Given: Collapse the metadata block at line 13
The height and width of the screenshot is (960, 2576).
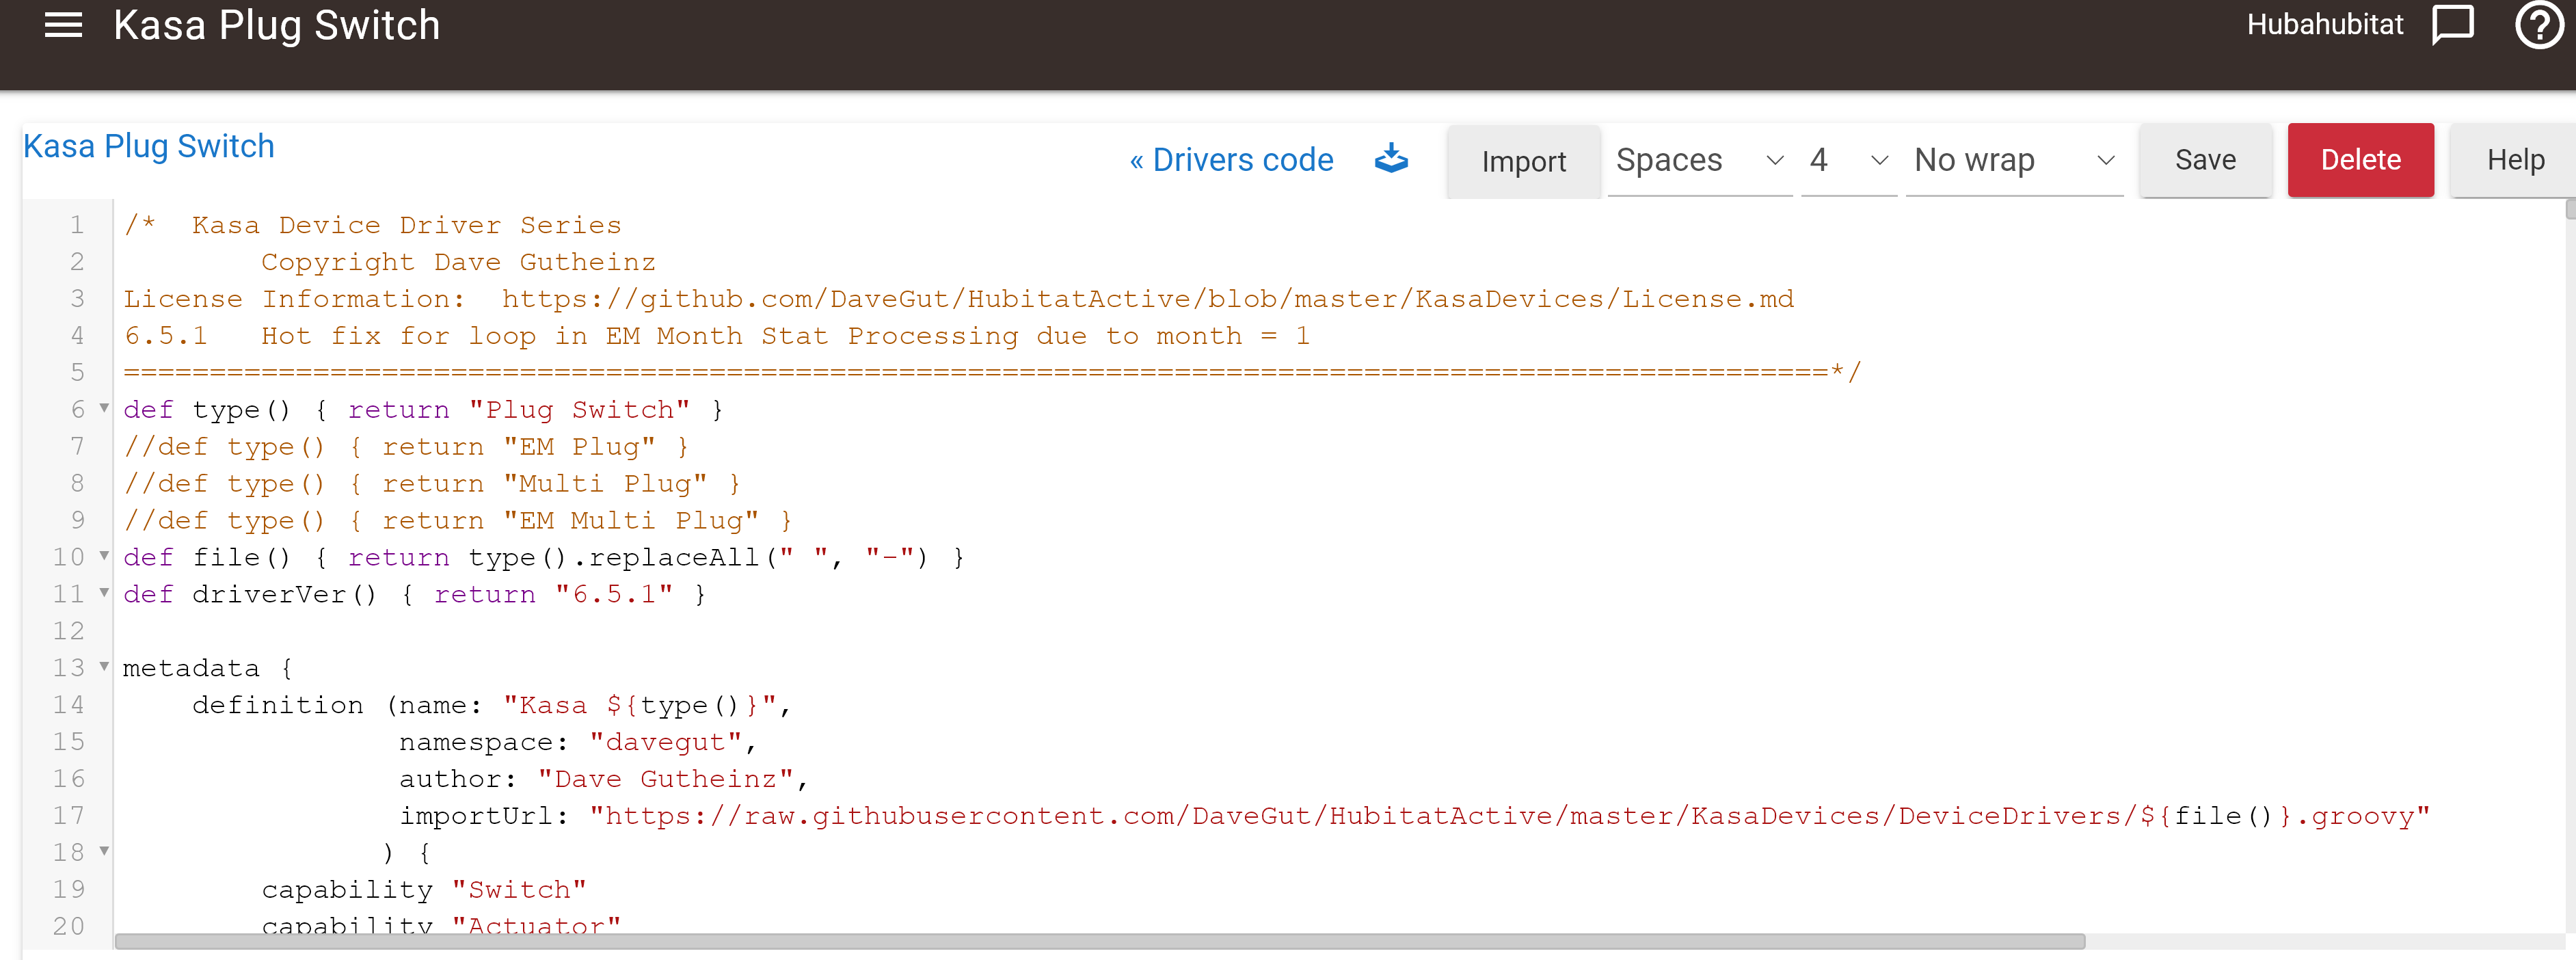Looking at the screenshot, I should click(104, 666).
